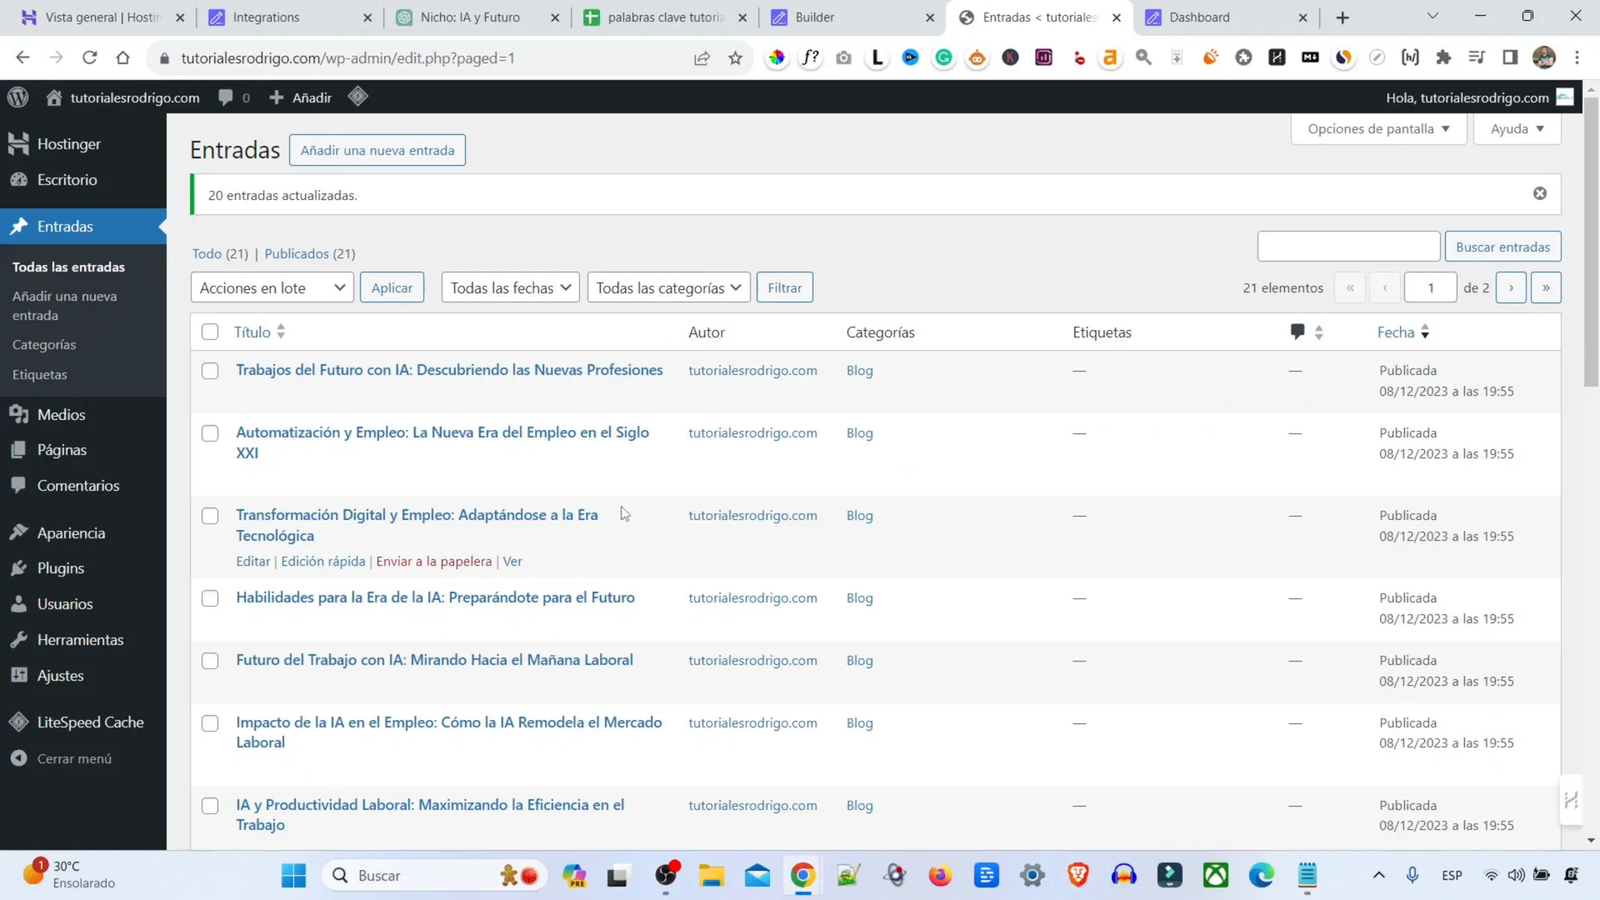Open the Comentarios panel
The height and width of the screenshot is (900, 1600).
click(x=77, y=485)
